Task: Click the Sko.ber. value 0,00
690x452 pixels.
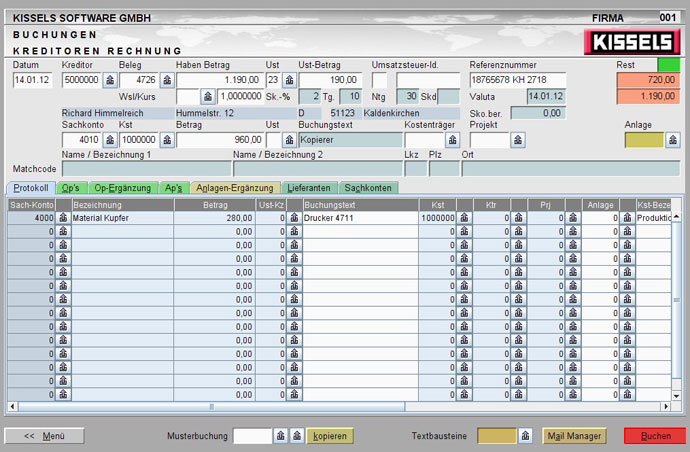Action: [x=538, y=113]
